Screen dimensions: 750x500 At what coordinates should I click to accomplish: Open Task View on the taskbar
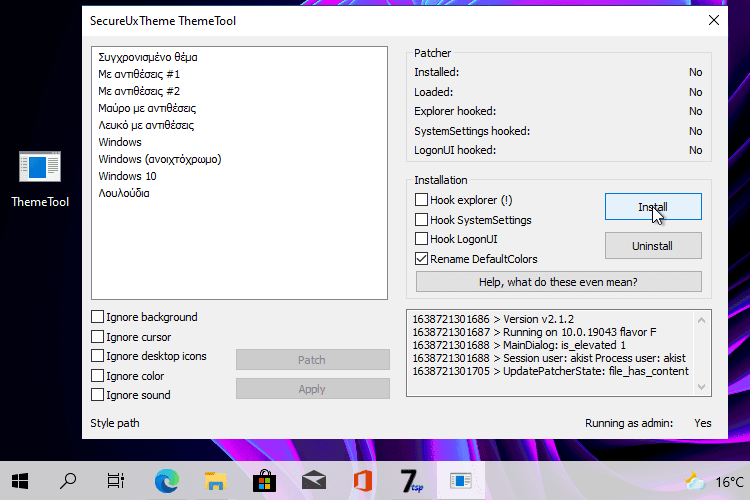pyautogui.click(x=116, y=480)
